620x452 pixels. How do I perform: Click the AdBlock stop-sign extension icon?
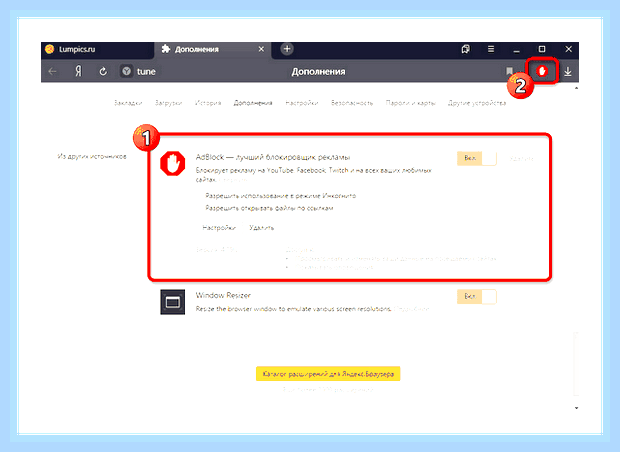pos(173,163)
